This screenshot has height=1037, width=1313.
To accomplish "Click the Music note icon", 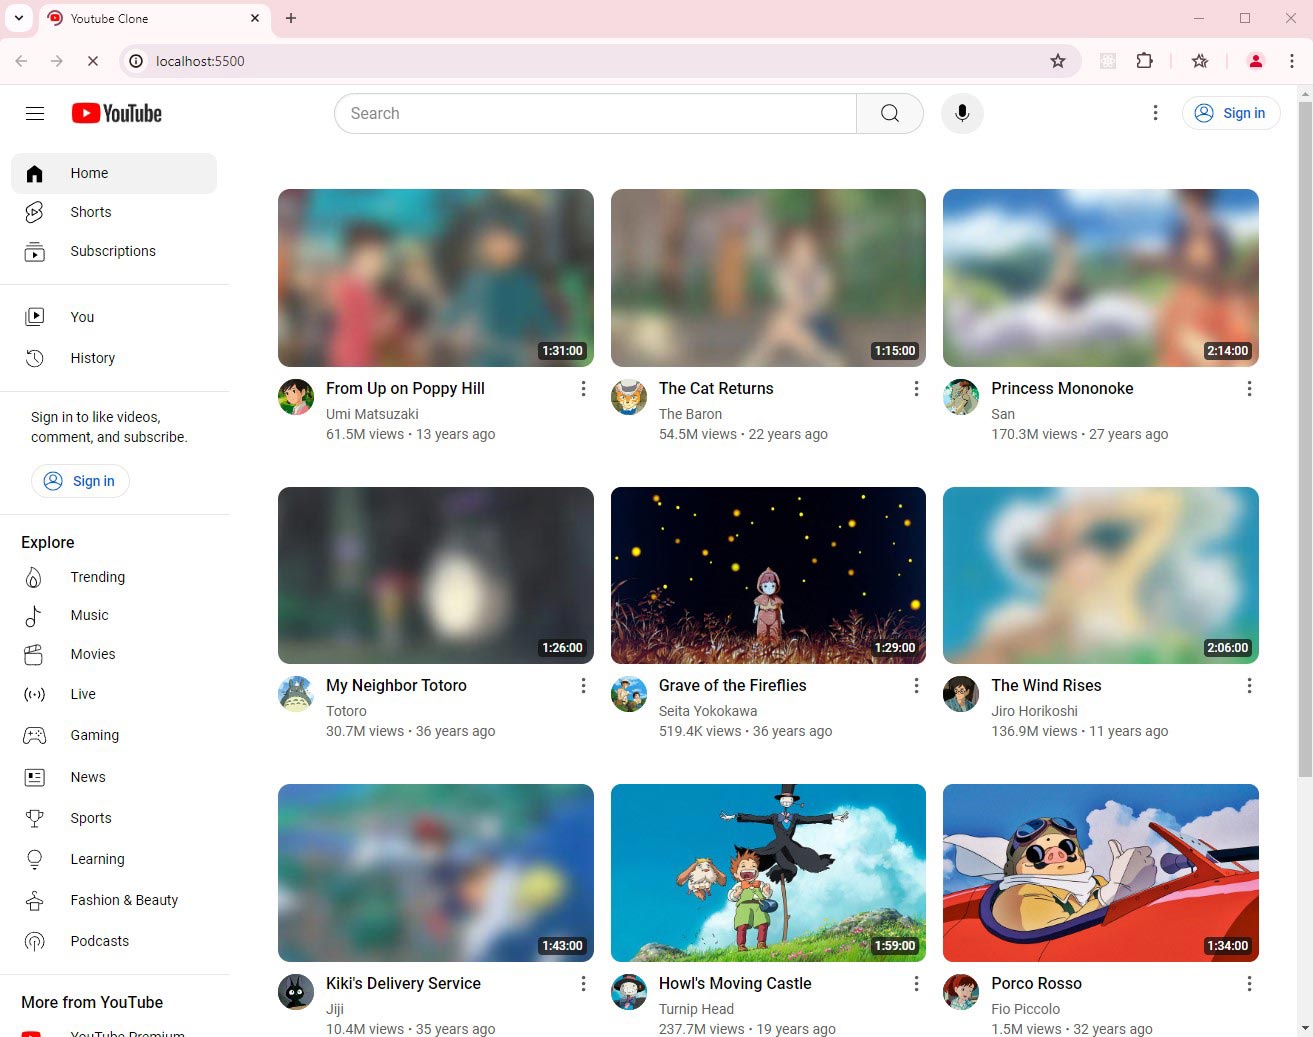I will [x=35, y=615].
